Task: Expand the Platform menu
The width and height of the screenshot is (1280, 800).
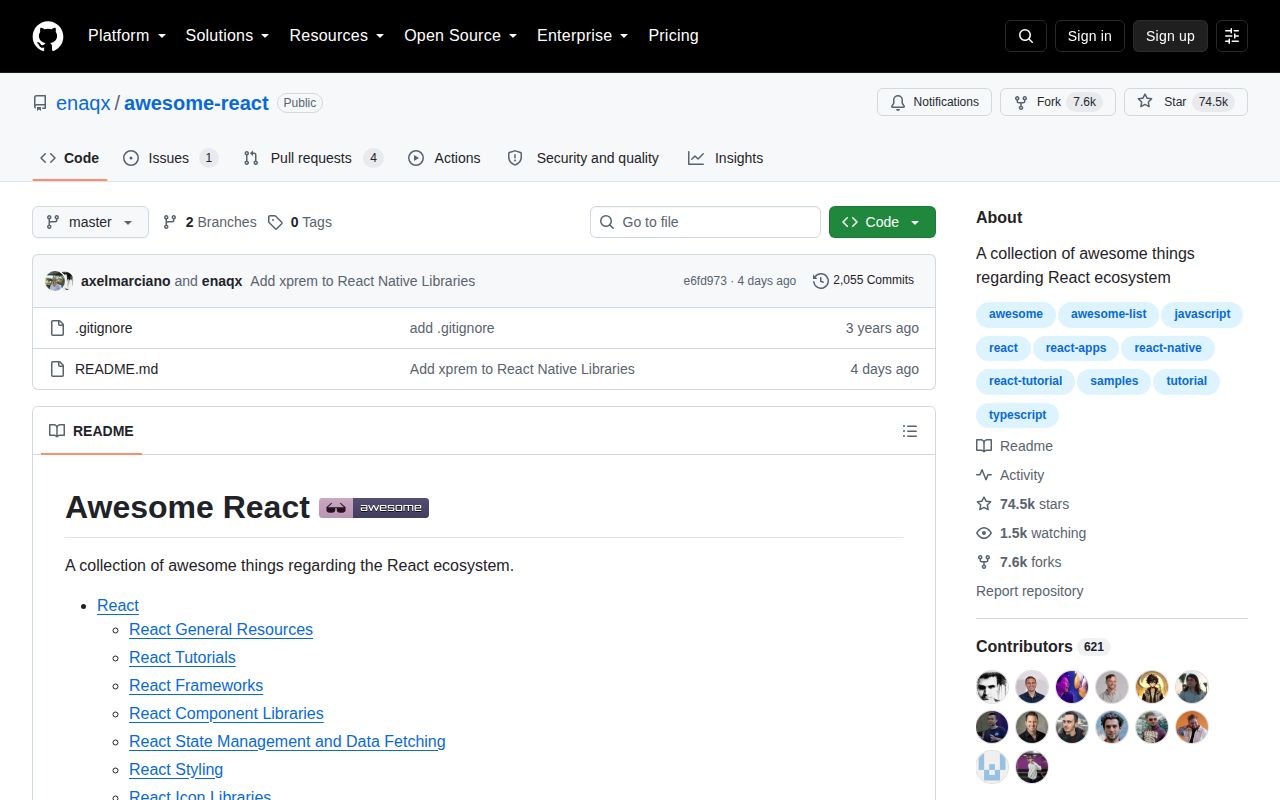Action: point(127,36)
